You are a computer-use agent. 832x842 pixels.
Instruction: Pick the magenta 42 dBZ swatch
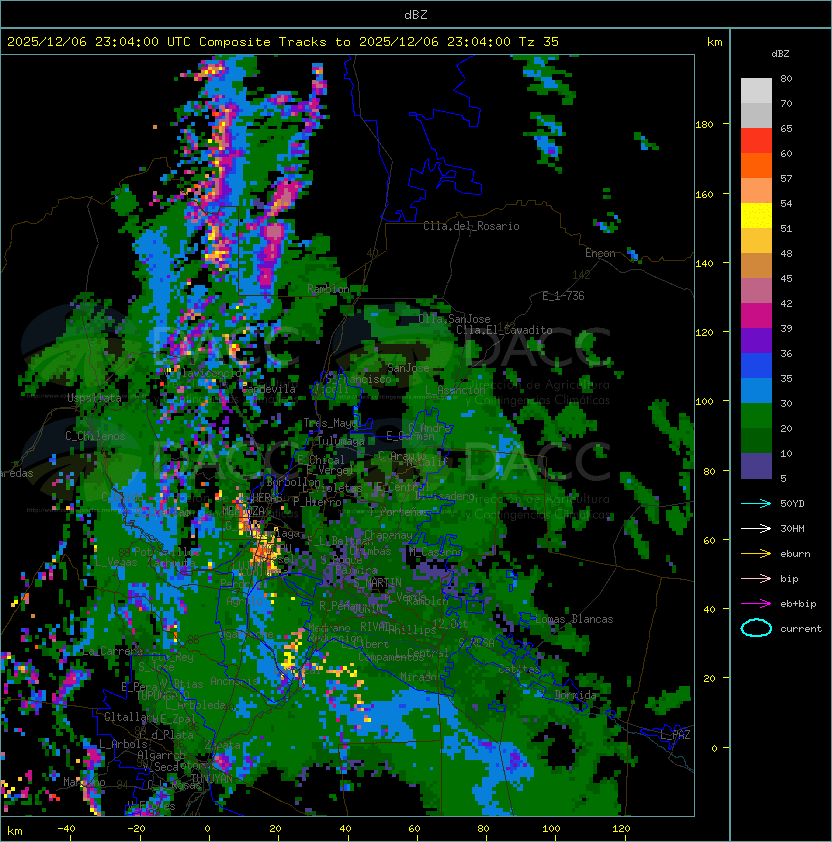point(756,315)
